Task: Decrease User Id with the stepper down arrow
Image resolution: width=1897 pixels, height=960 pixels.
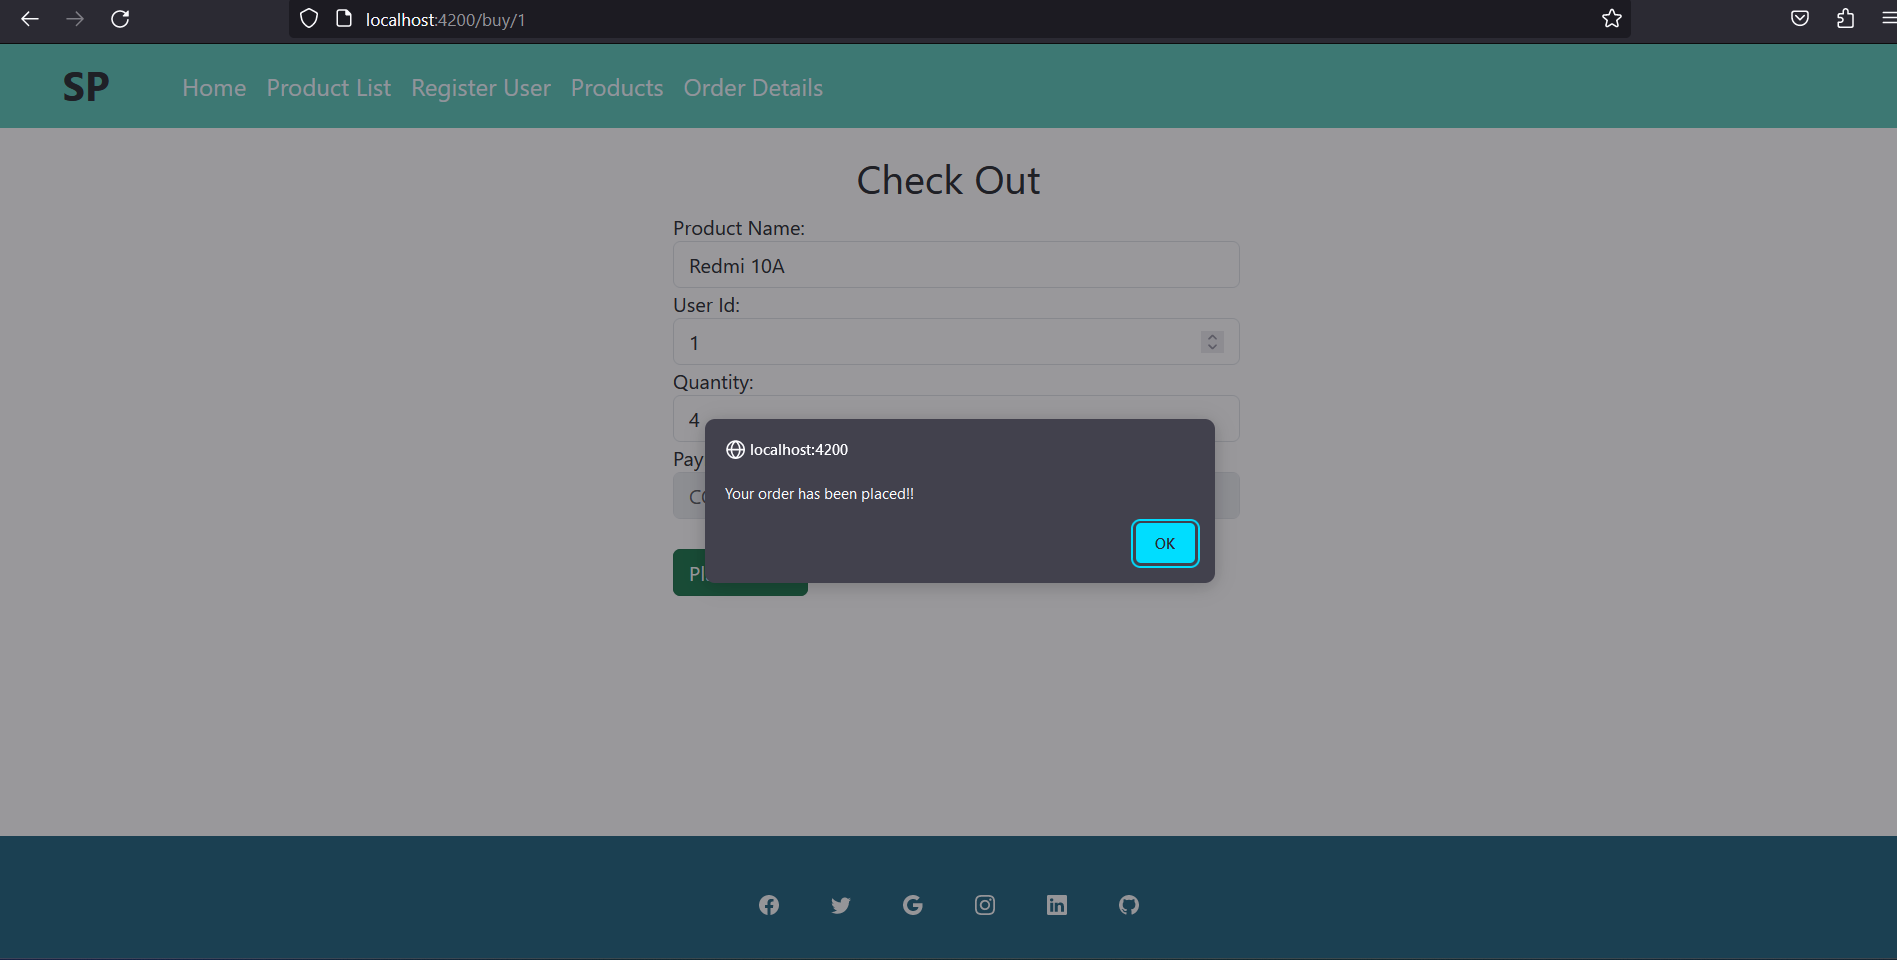Action: 1211,347
